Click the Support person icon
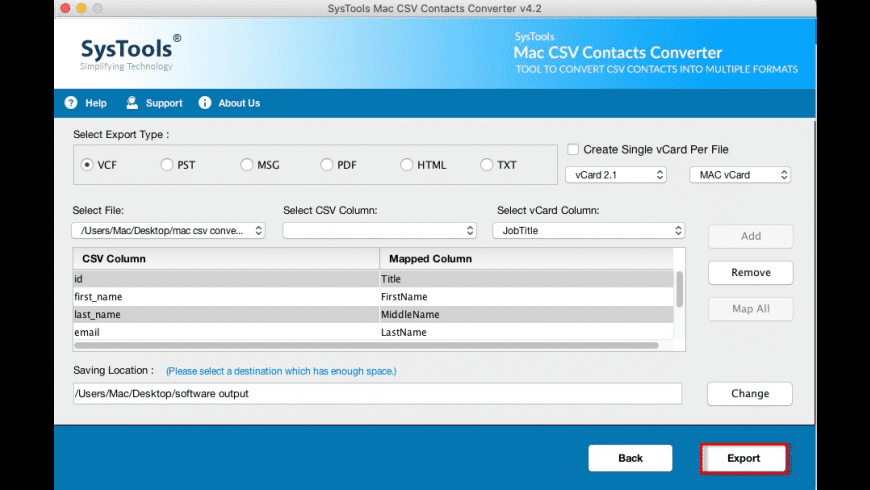 click(132, 103)
